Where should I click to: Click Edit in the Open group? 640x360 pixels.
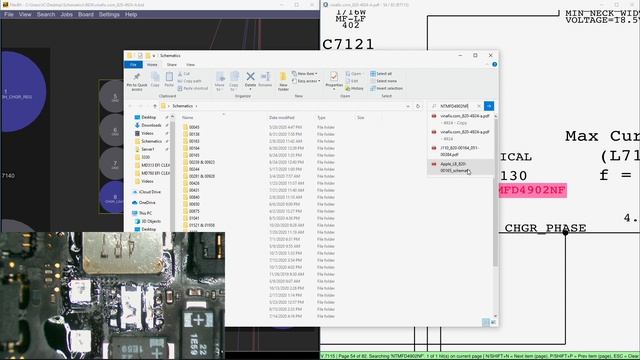click(353, 81)
